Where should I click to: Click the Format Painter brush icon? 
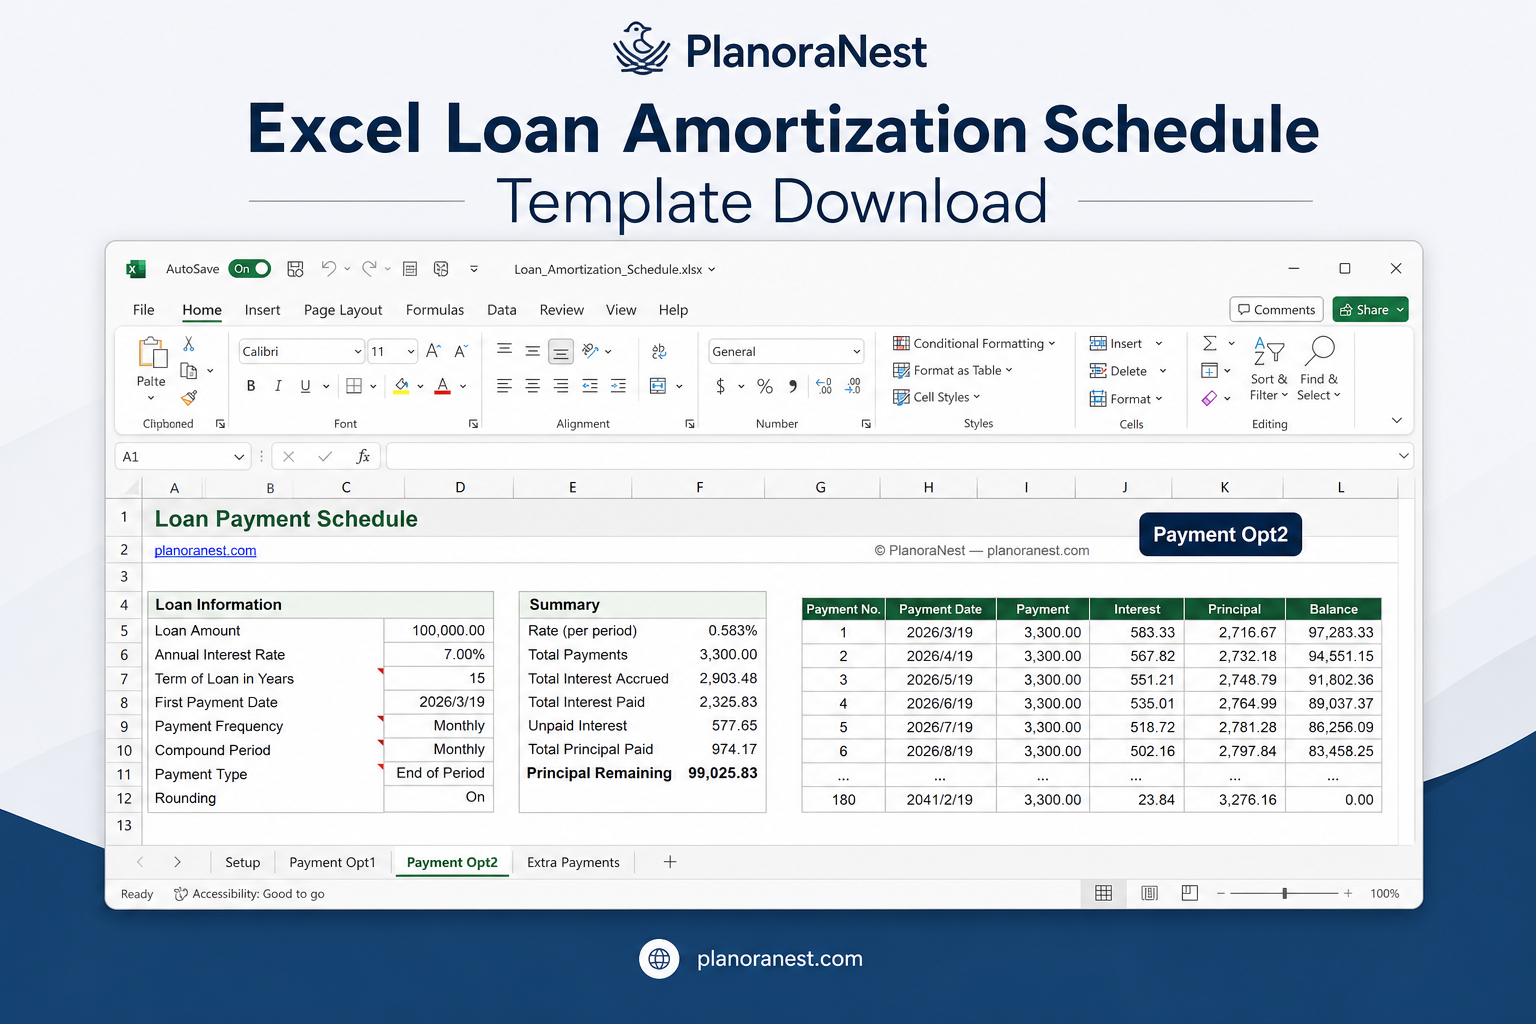[x=189, y=398]
